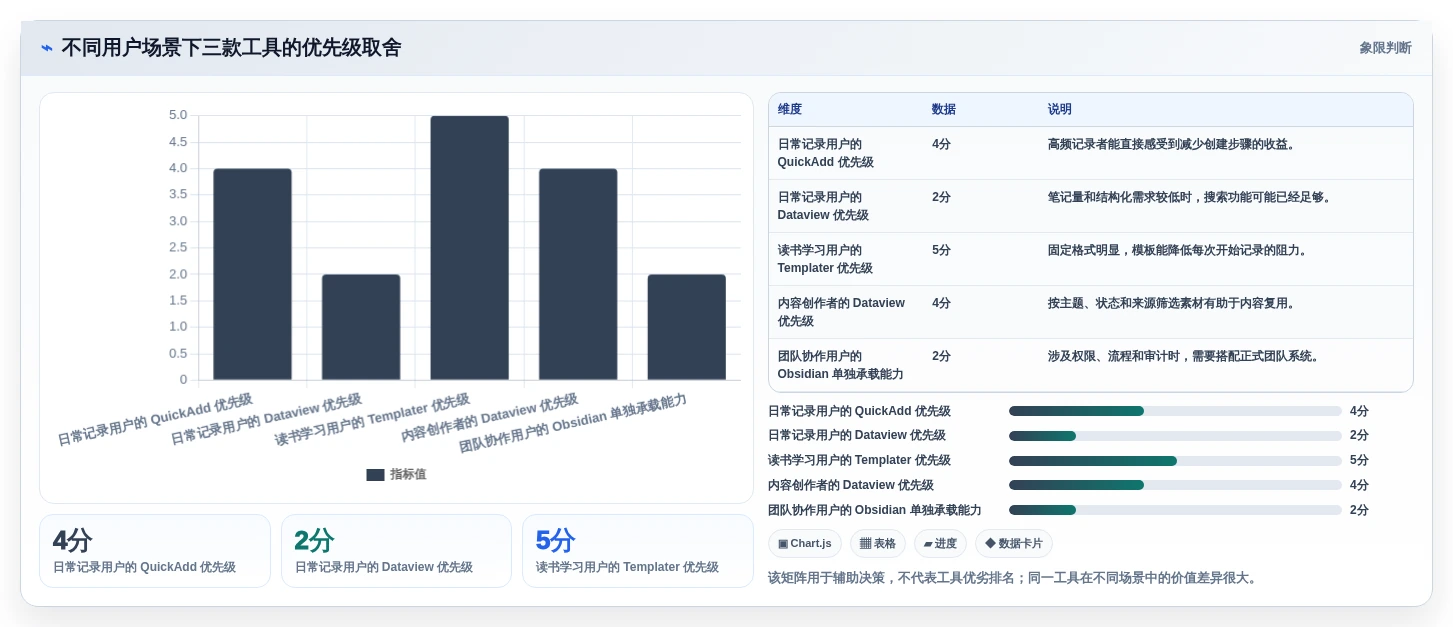The width and height of the screenshot is (1453, 627).
Task: Click the QuickAdd bar in the chart
Action: click(x=253, y=274)
